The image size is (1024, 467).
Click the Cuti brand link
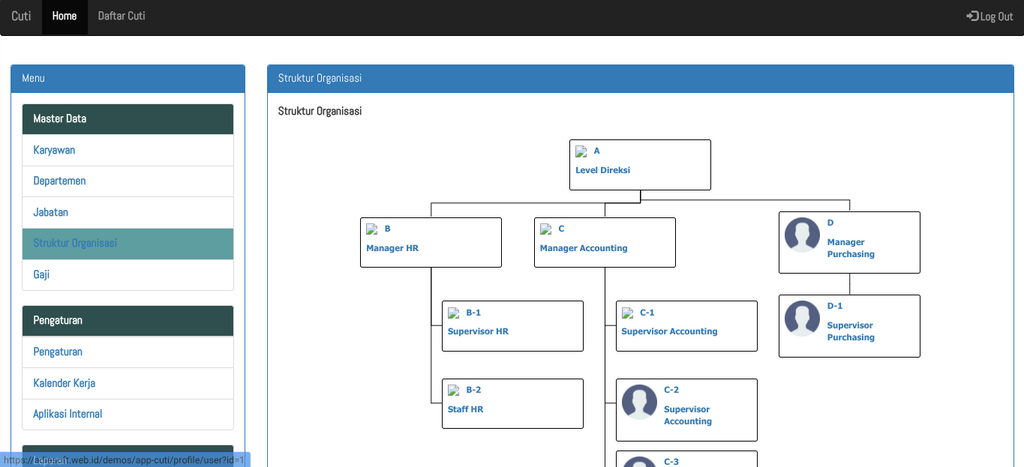[21, 16]
